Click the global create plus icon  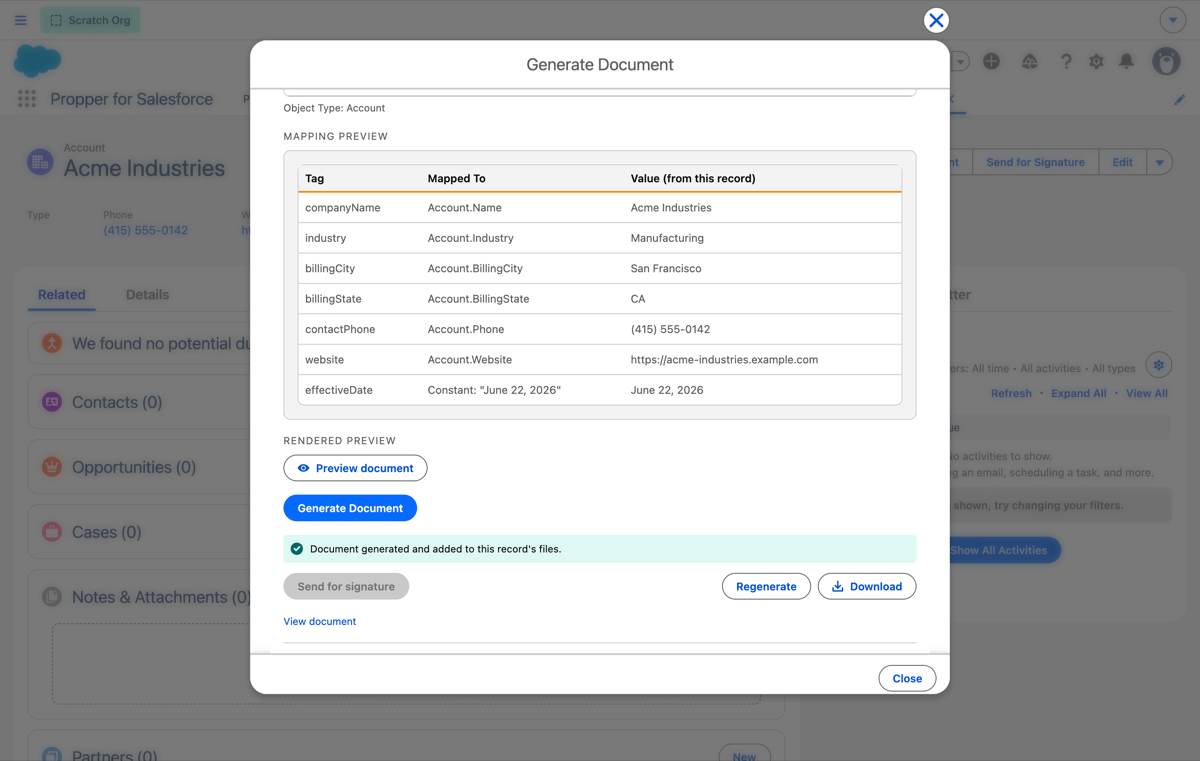(991, 61)
